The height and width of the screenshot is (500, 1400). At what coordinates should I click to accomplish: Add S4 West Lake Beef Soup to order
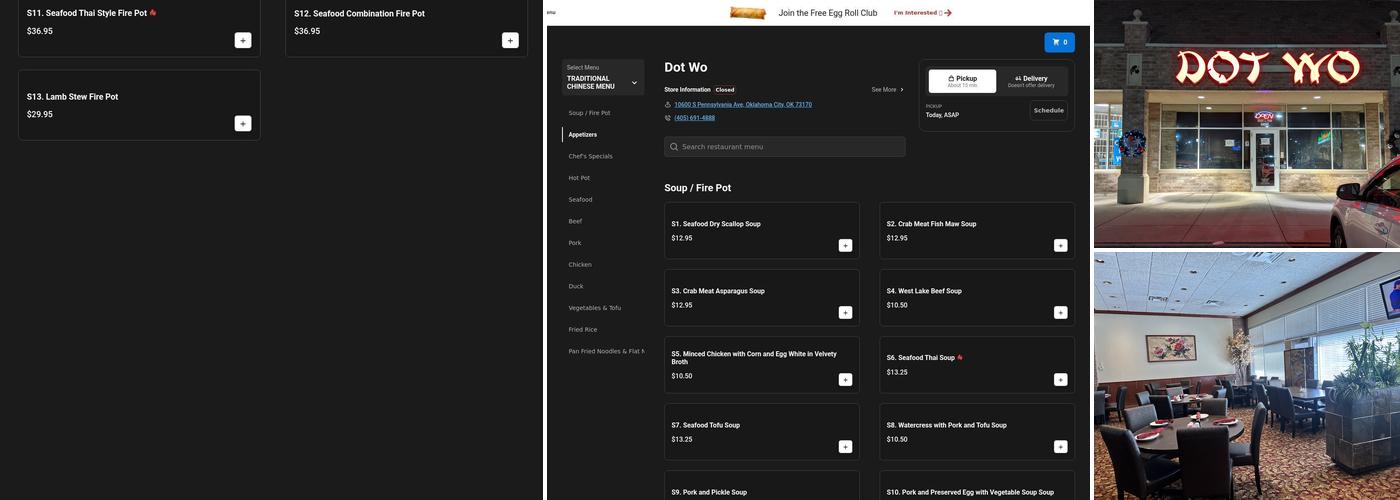click(1060, 313)
